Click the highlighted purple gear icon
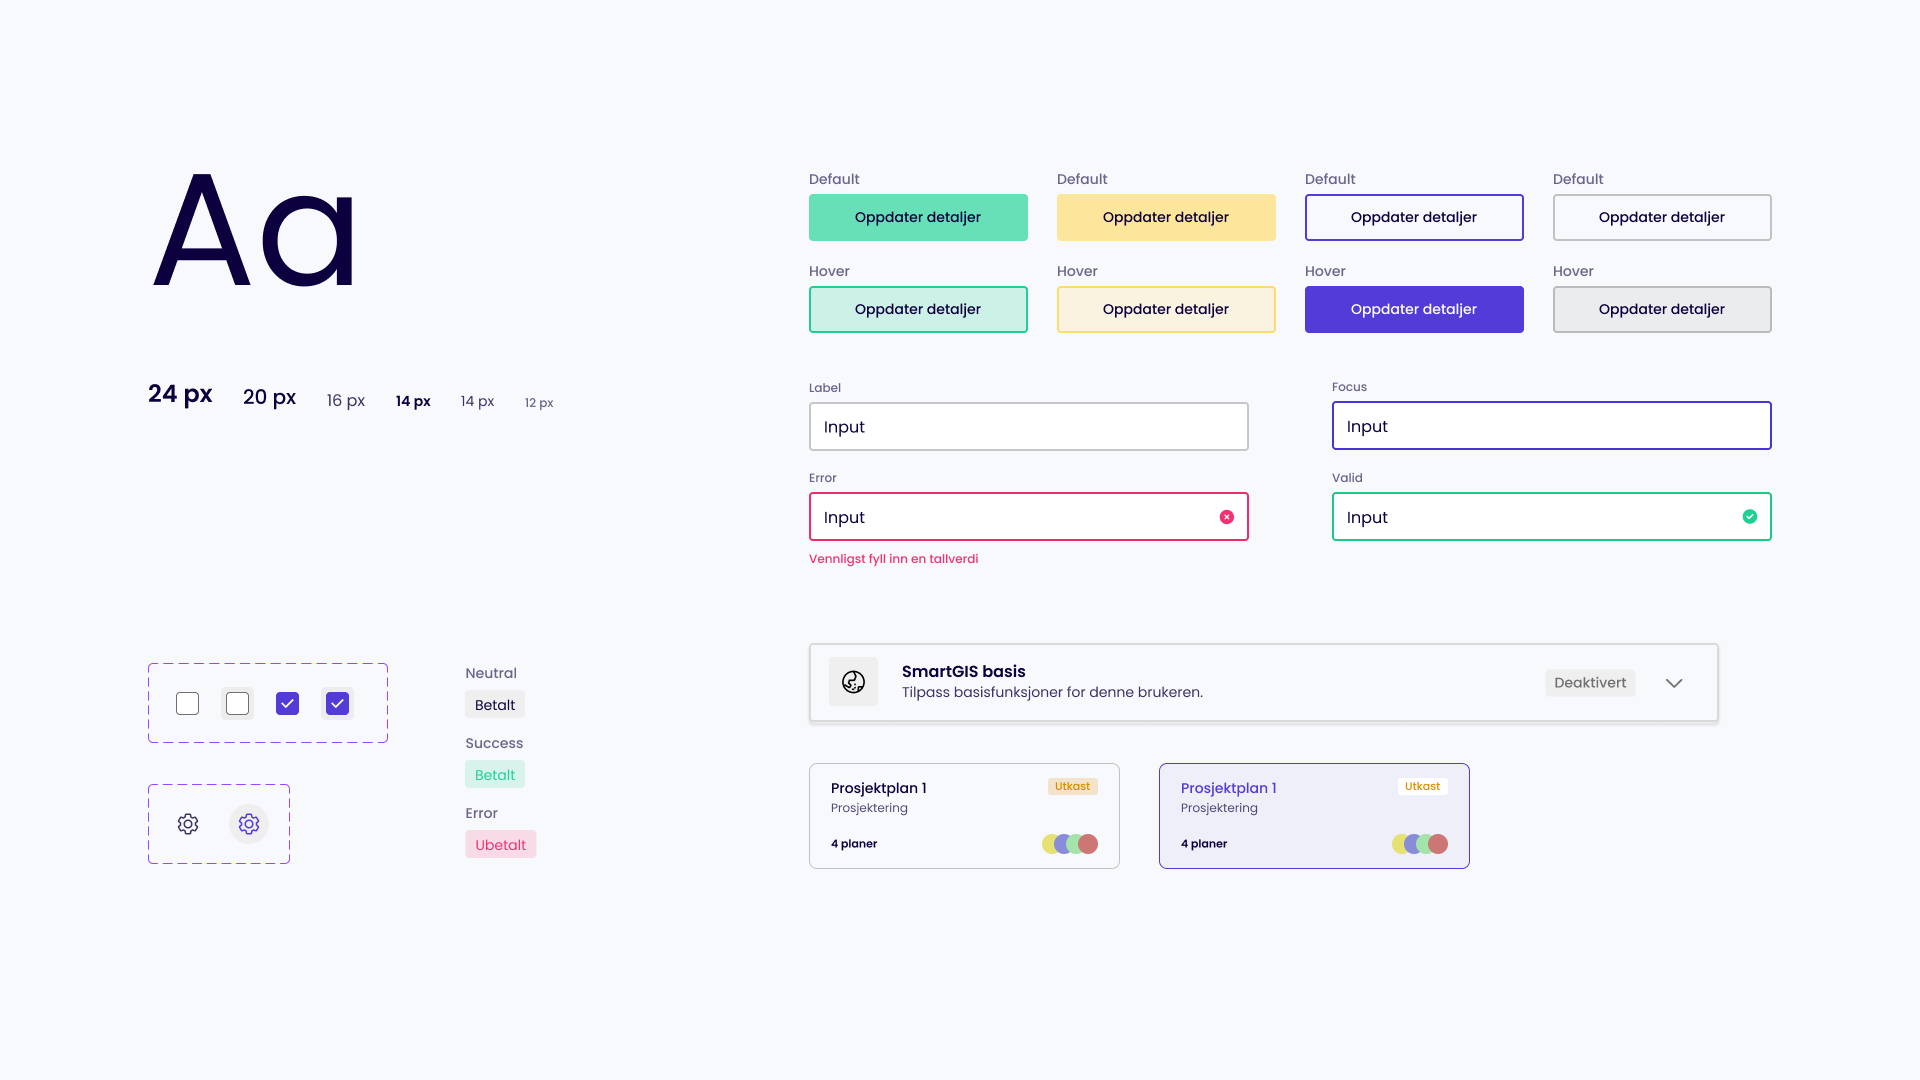This screenshot has width=1920, height=1080. pos(249,824)
